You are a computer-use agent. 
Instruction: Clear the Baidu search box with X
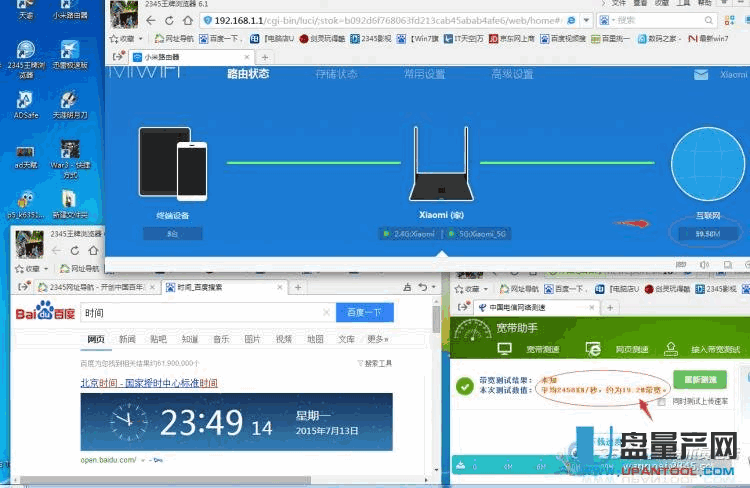[x=323, y=313]
